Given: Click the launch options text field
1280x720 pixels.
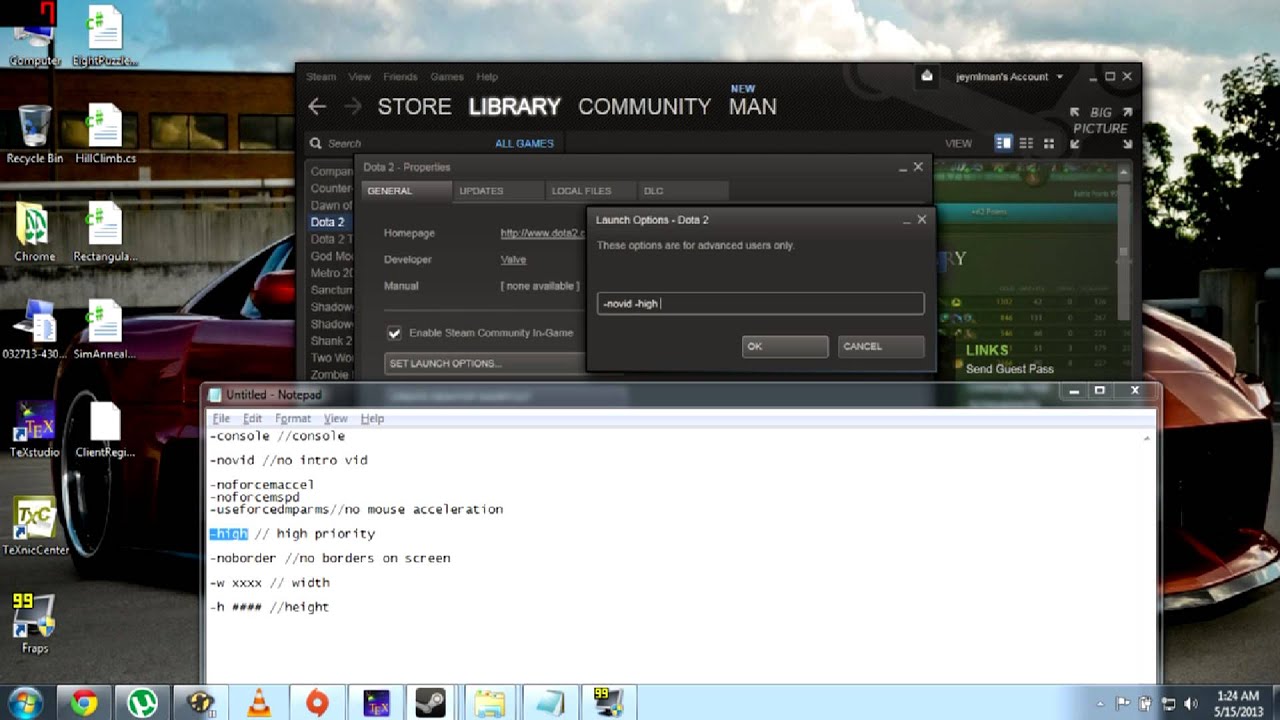Looking at the screenshot, I should [760, 303].
